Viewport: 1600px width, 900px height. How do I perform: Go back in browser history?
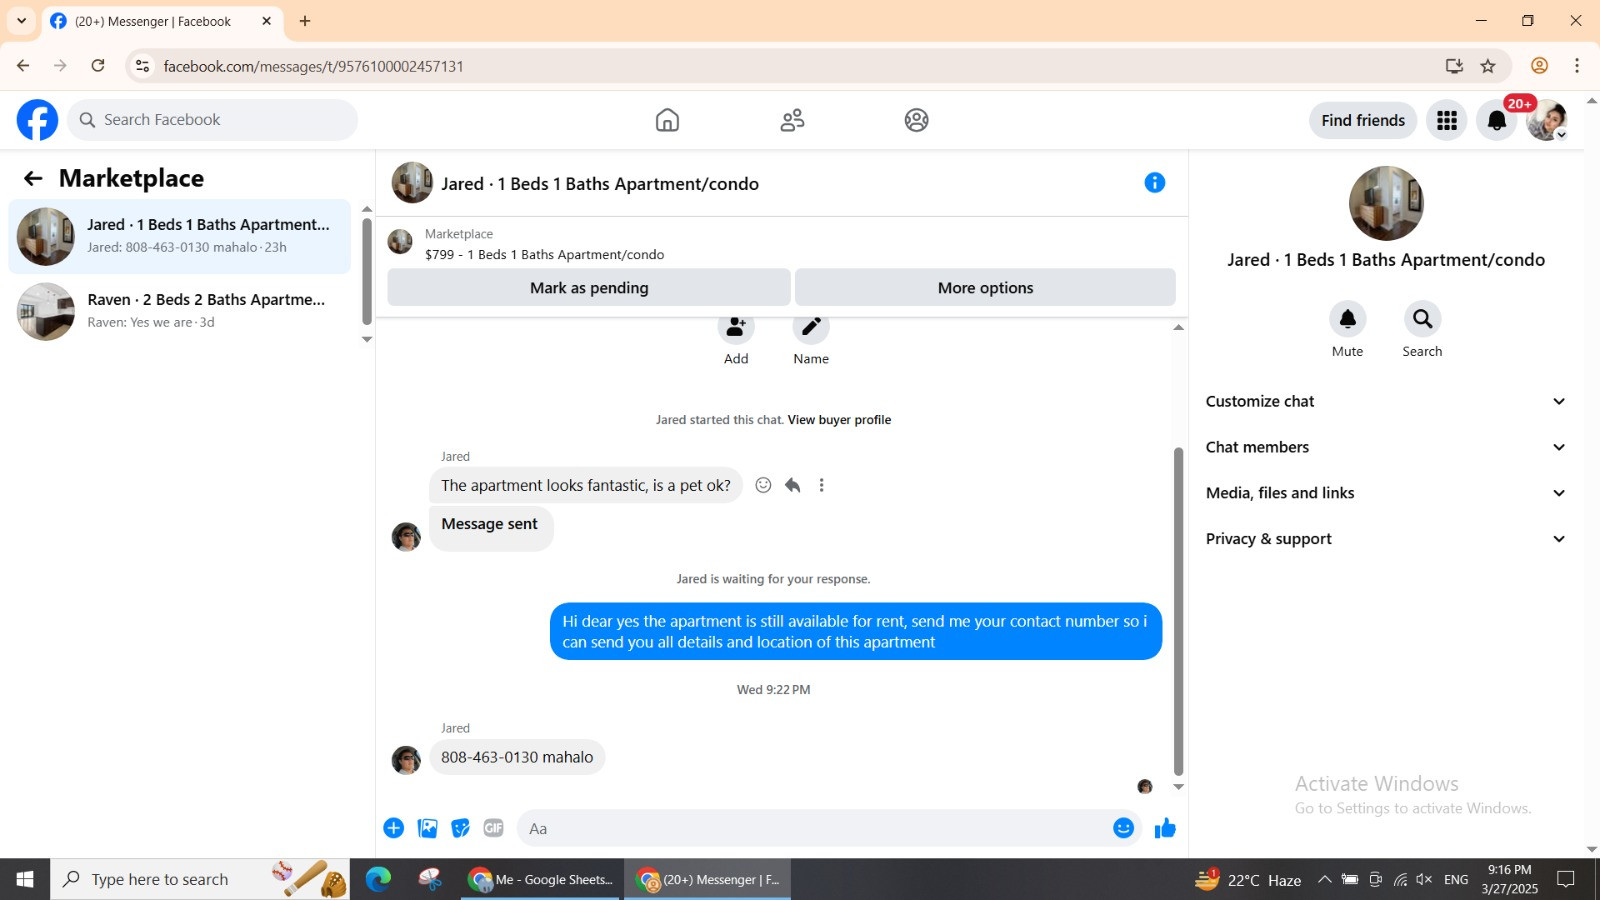point(23,66)
